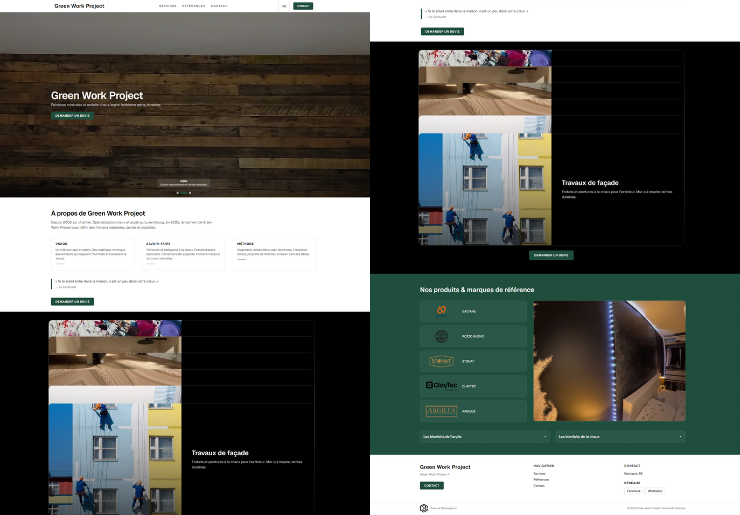Open the Méthode card
The image size is (740, 515).
[274, 253]
